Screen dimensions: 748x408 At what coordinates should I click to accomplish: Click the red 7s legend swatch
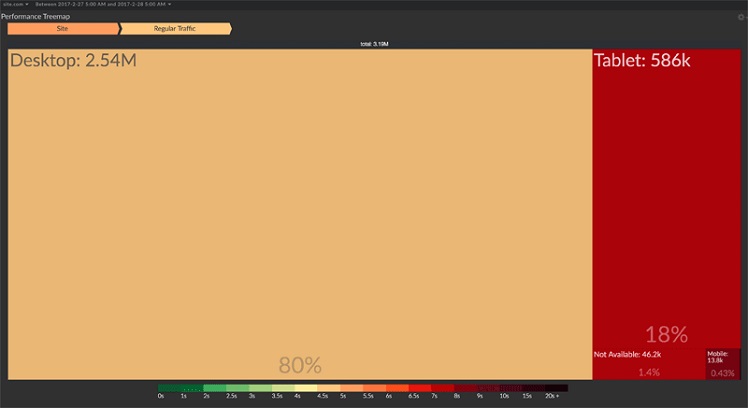pos(443,388)
